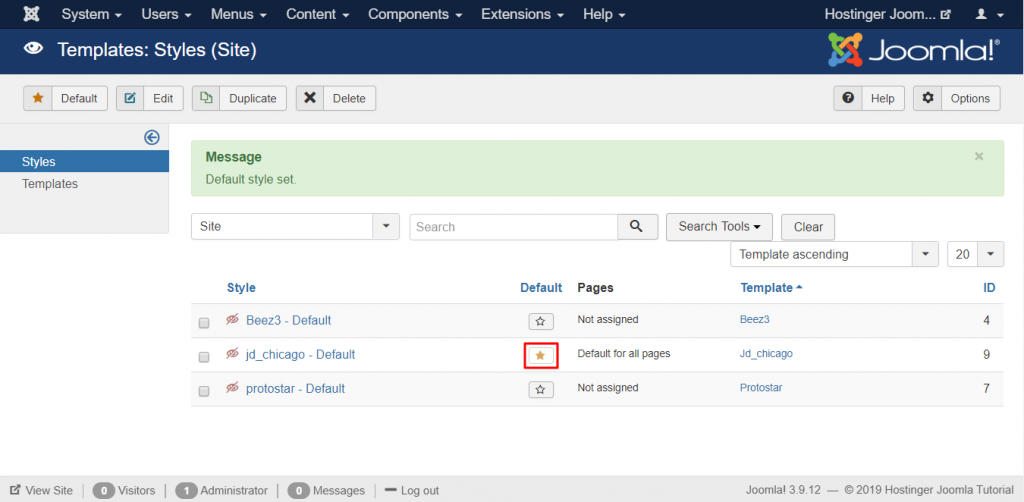Click the Duplicate toolbar button
Screen dimensions: 1024x502
click(x=240, y=98)
